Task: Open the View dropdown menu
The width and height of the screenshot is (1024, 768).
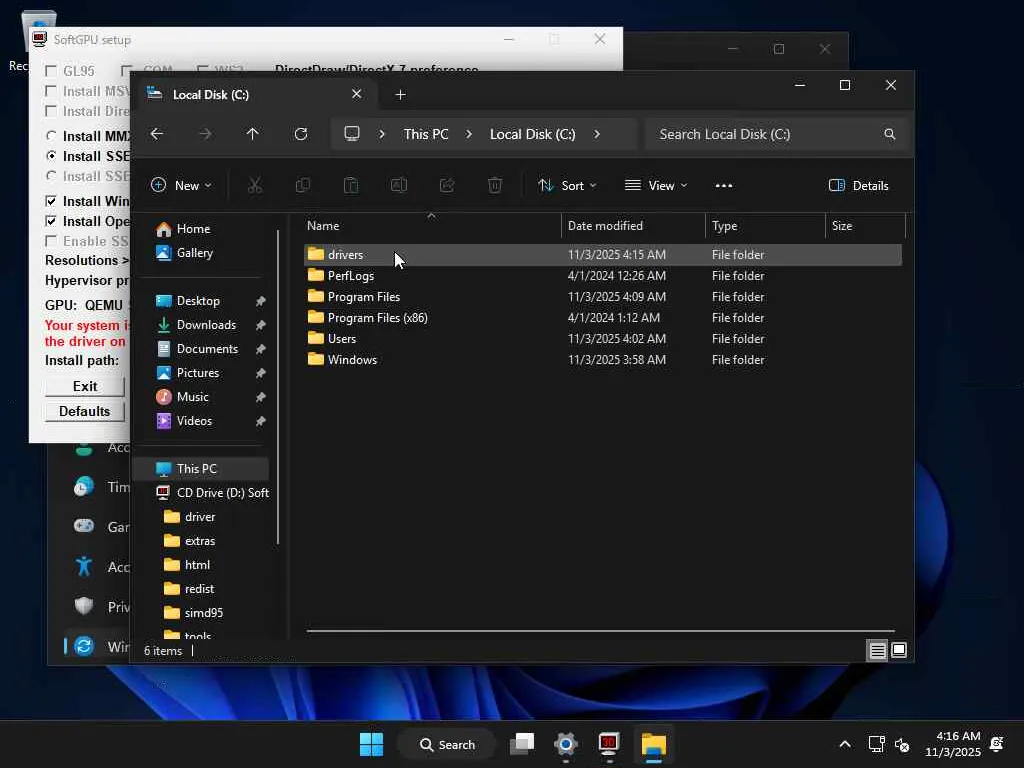Action: click(656, 185)
